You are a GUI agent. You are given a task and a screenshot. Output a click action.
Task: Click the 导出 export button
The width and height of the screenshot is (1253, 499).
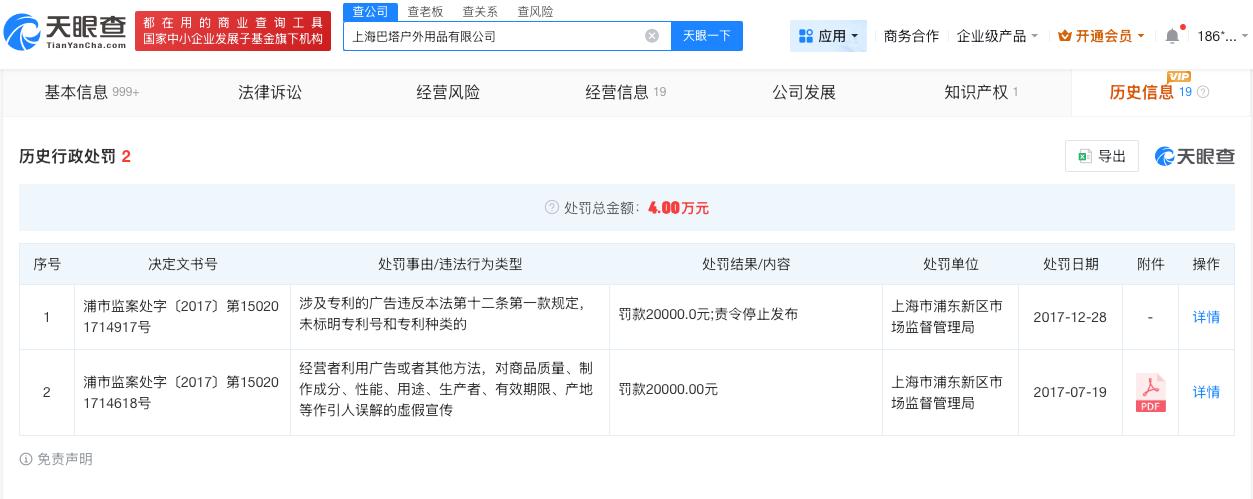point(1102,156)
